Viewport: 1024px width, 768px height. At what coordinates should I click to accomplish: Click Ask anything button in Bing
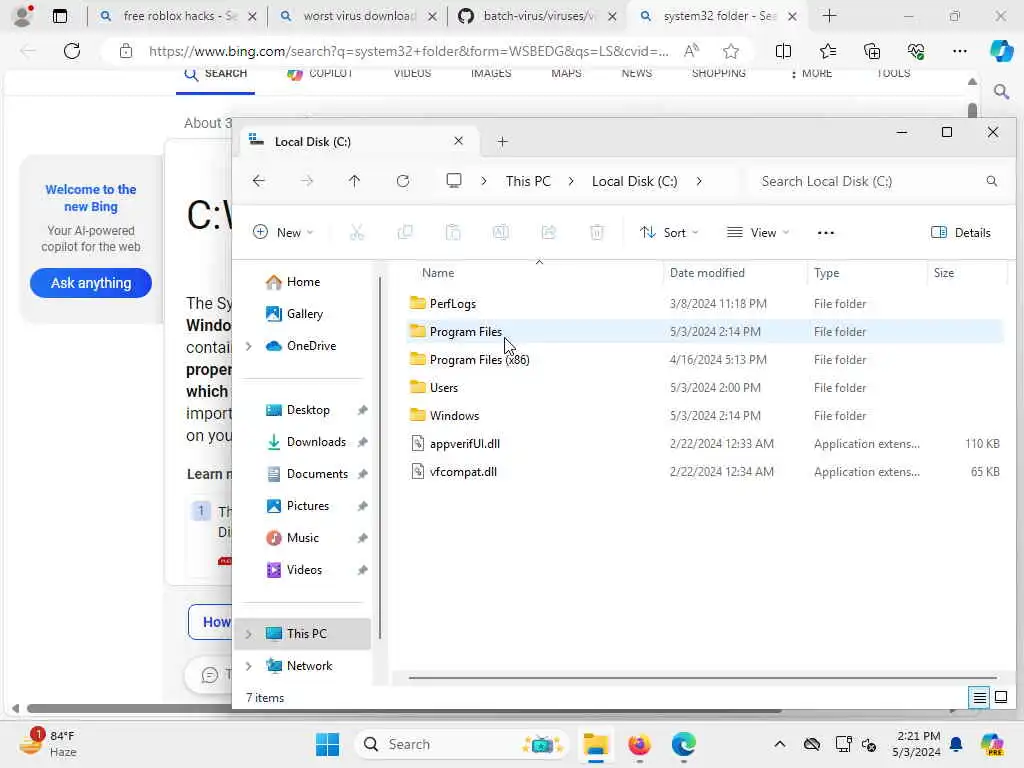91,283
